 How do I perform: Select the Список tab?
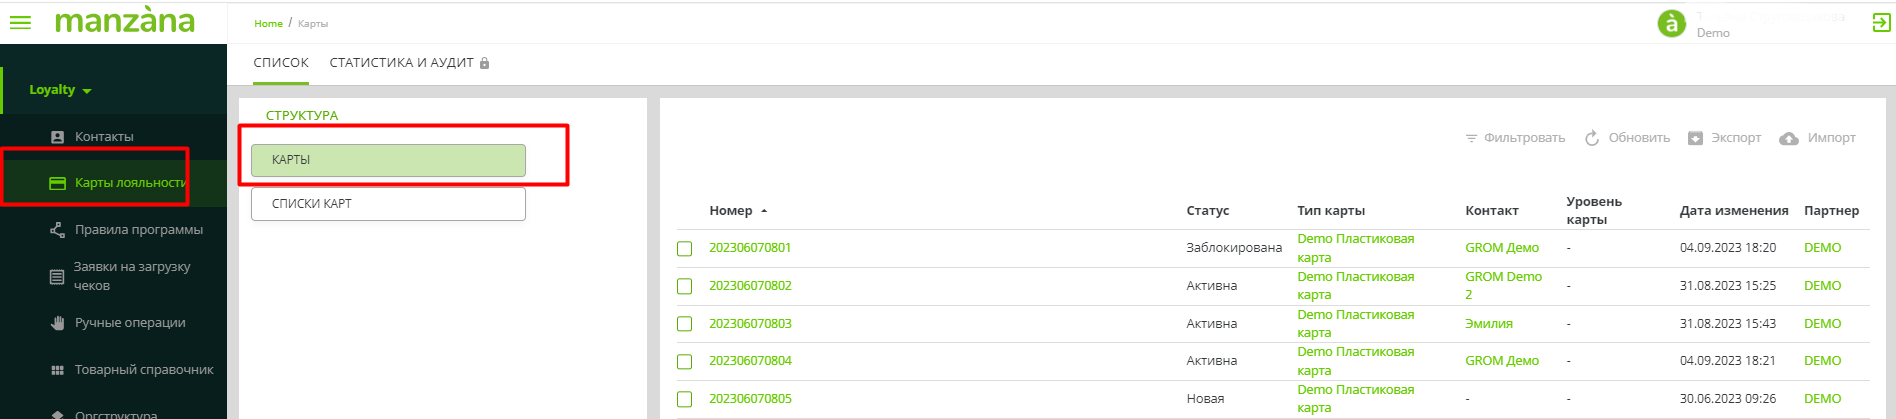pyautogui.click(x=281, y=63)
